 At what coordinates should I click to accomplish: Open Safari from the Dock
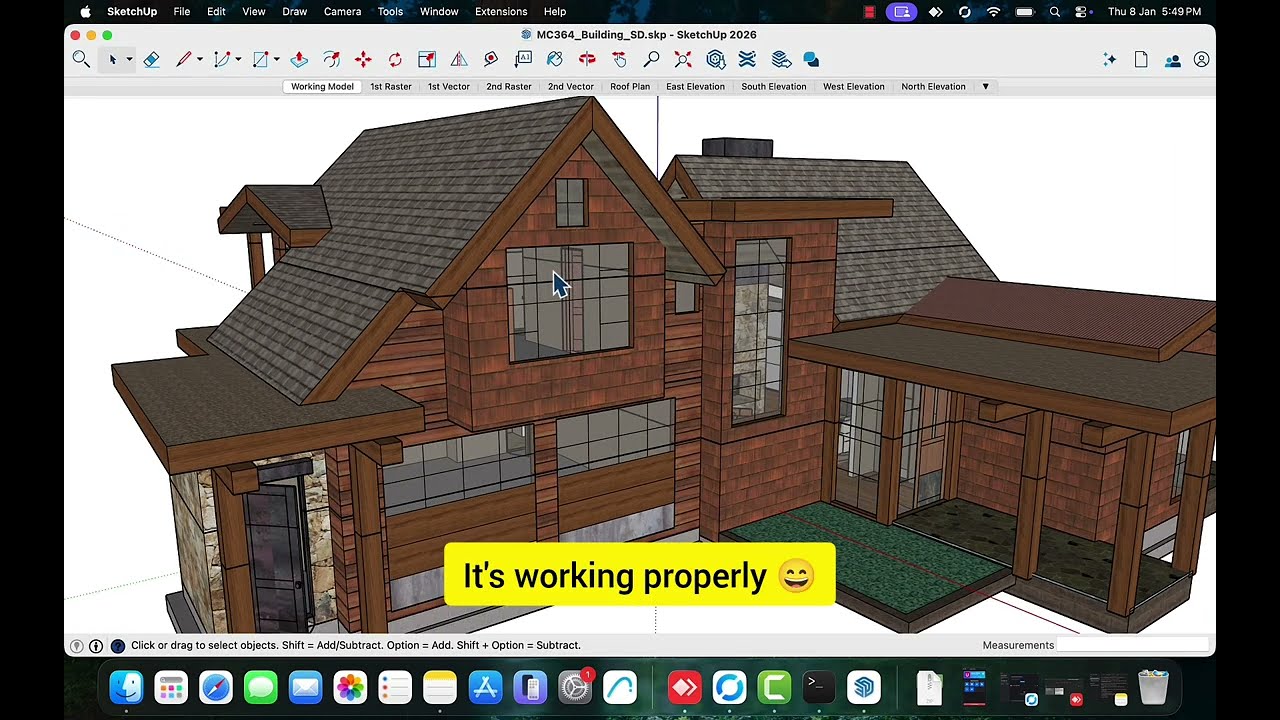[x=216, y=687]
